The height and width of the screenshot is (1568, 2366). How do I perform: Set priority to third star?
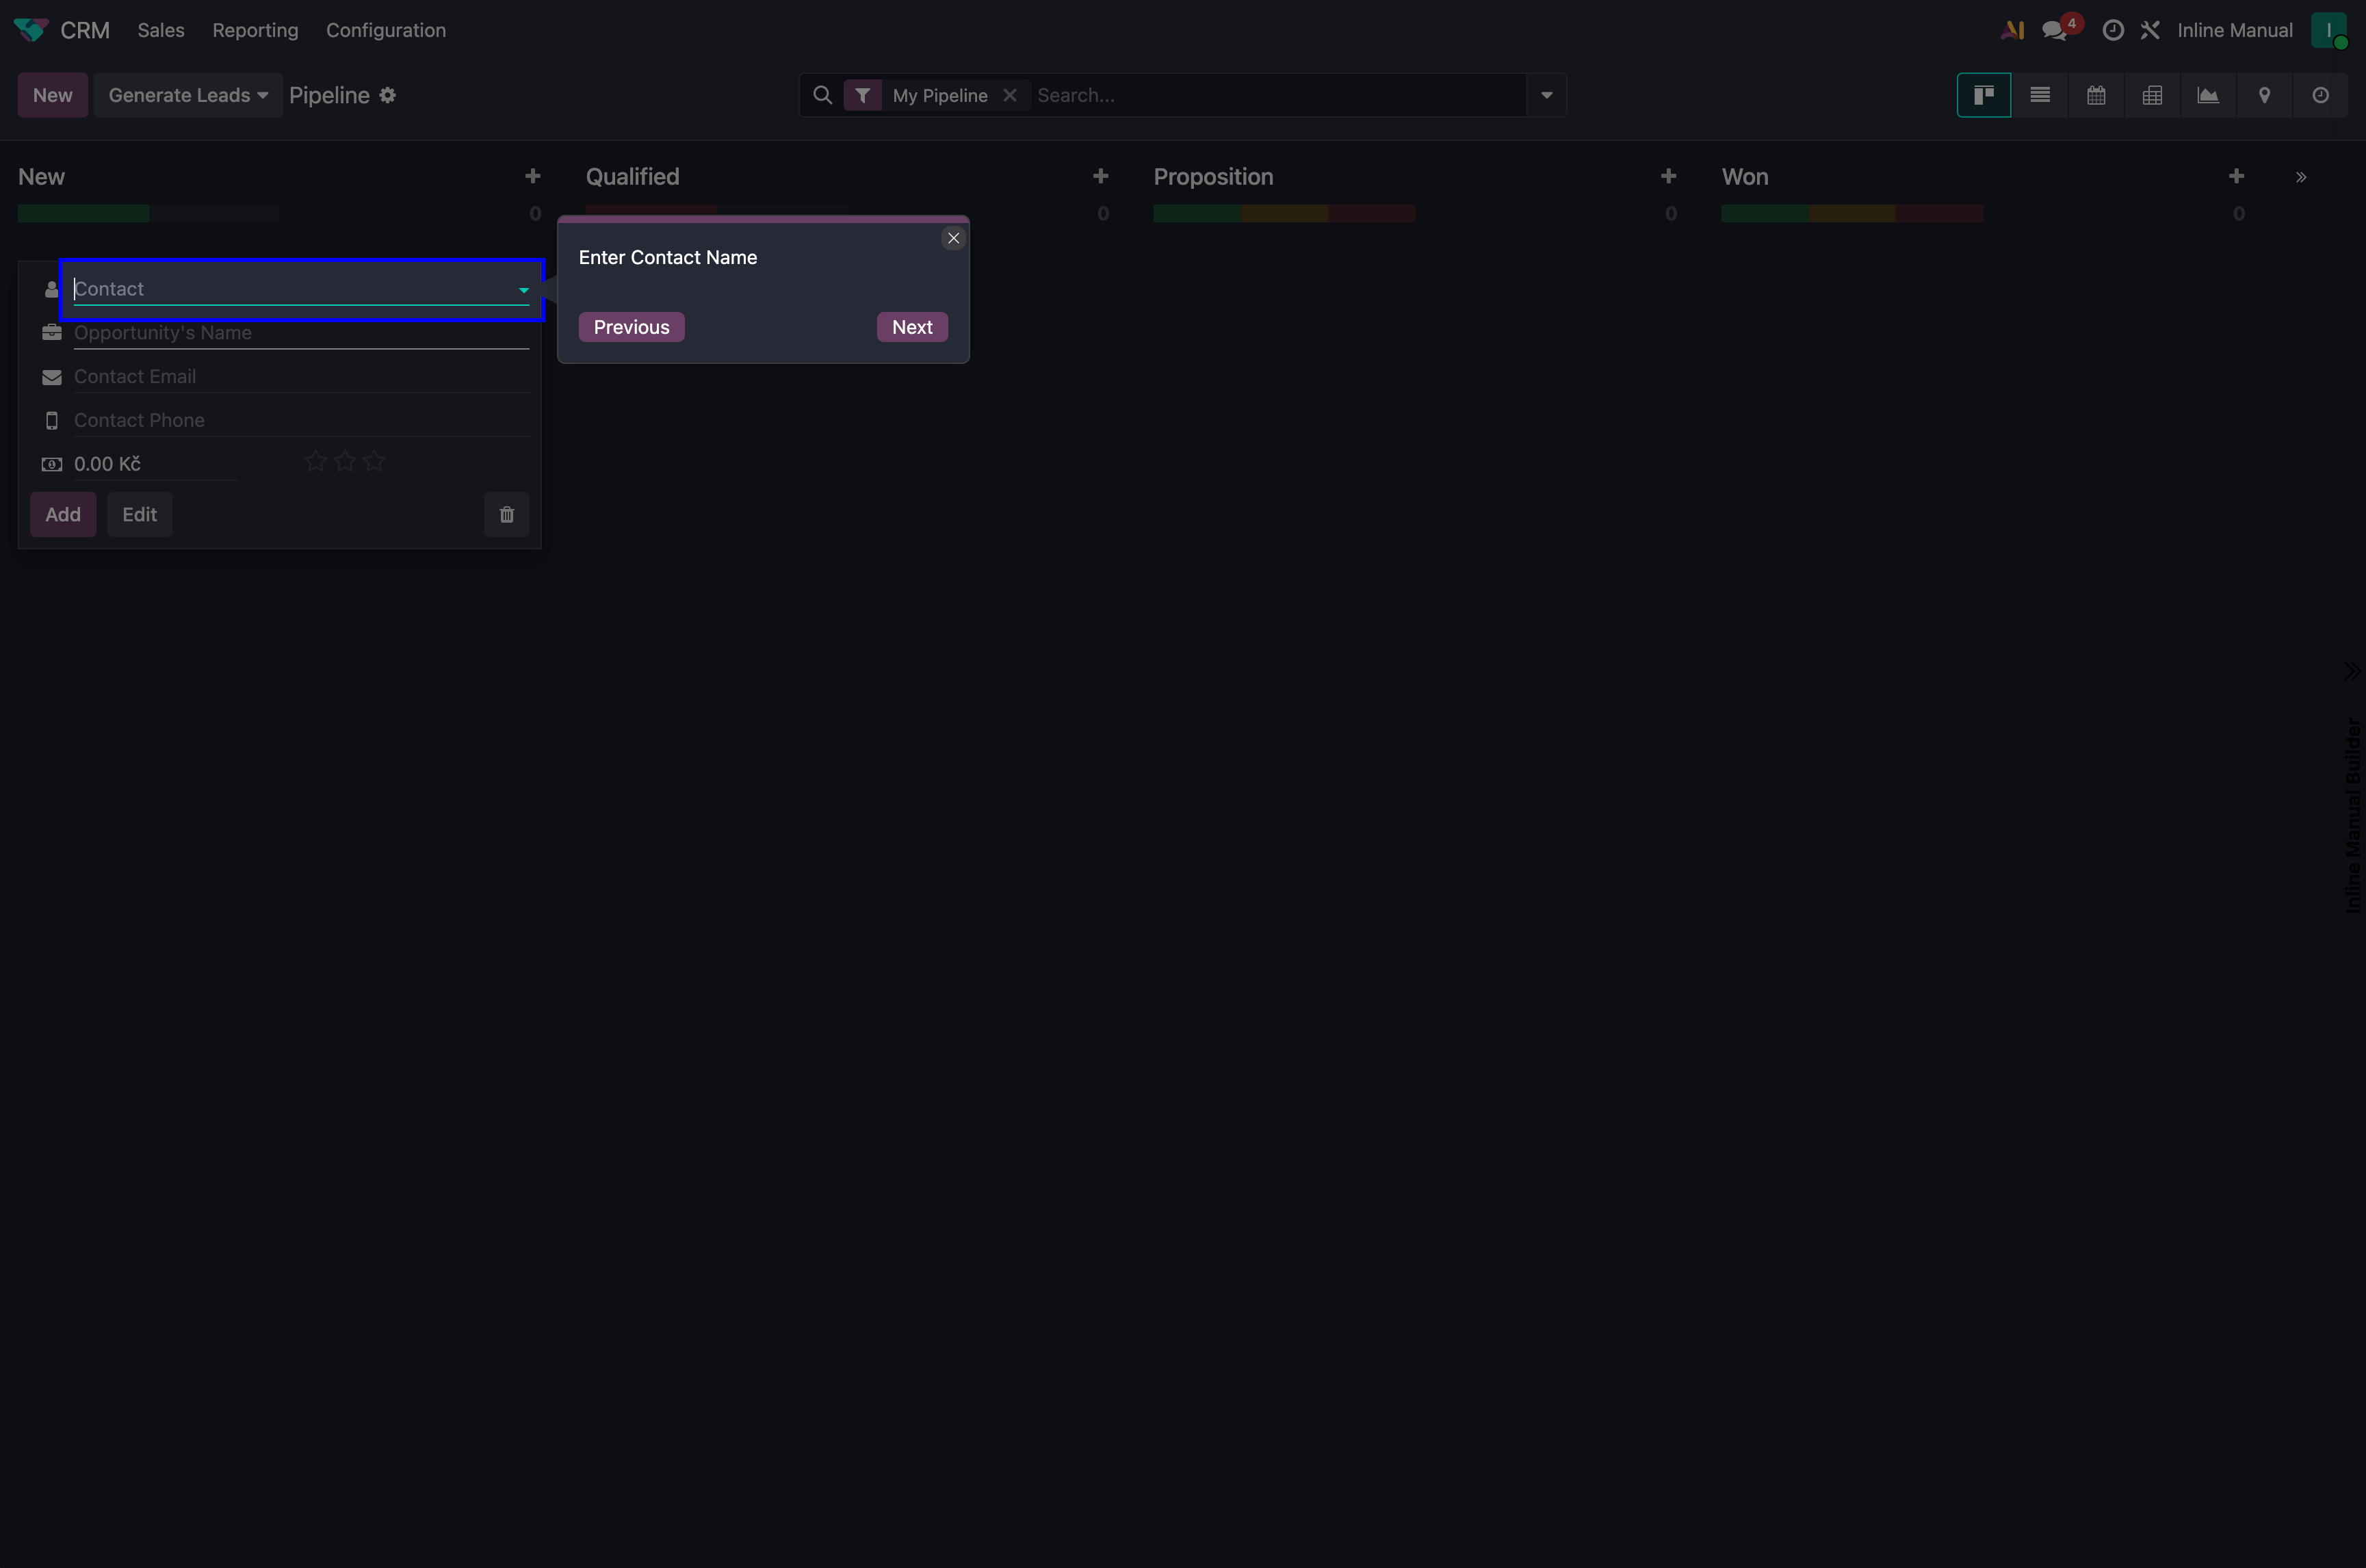[x=374, y=461]
